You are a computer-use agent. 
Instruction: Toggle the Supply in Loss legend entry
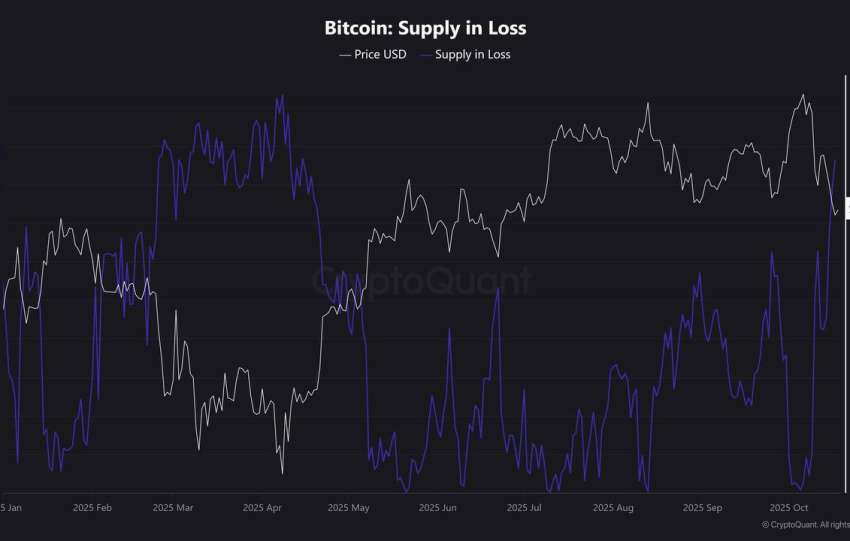(472, 54)
